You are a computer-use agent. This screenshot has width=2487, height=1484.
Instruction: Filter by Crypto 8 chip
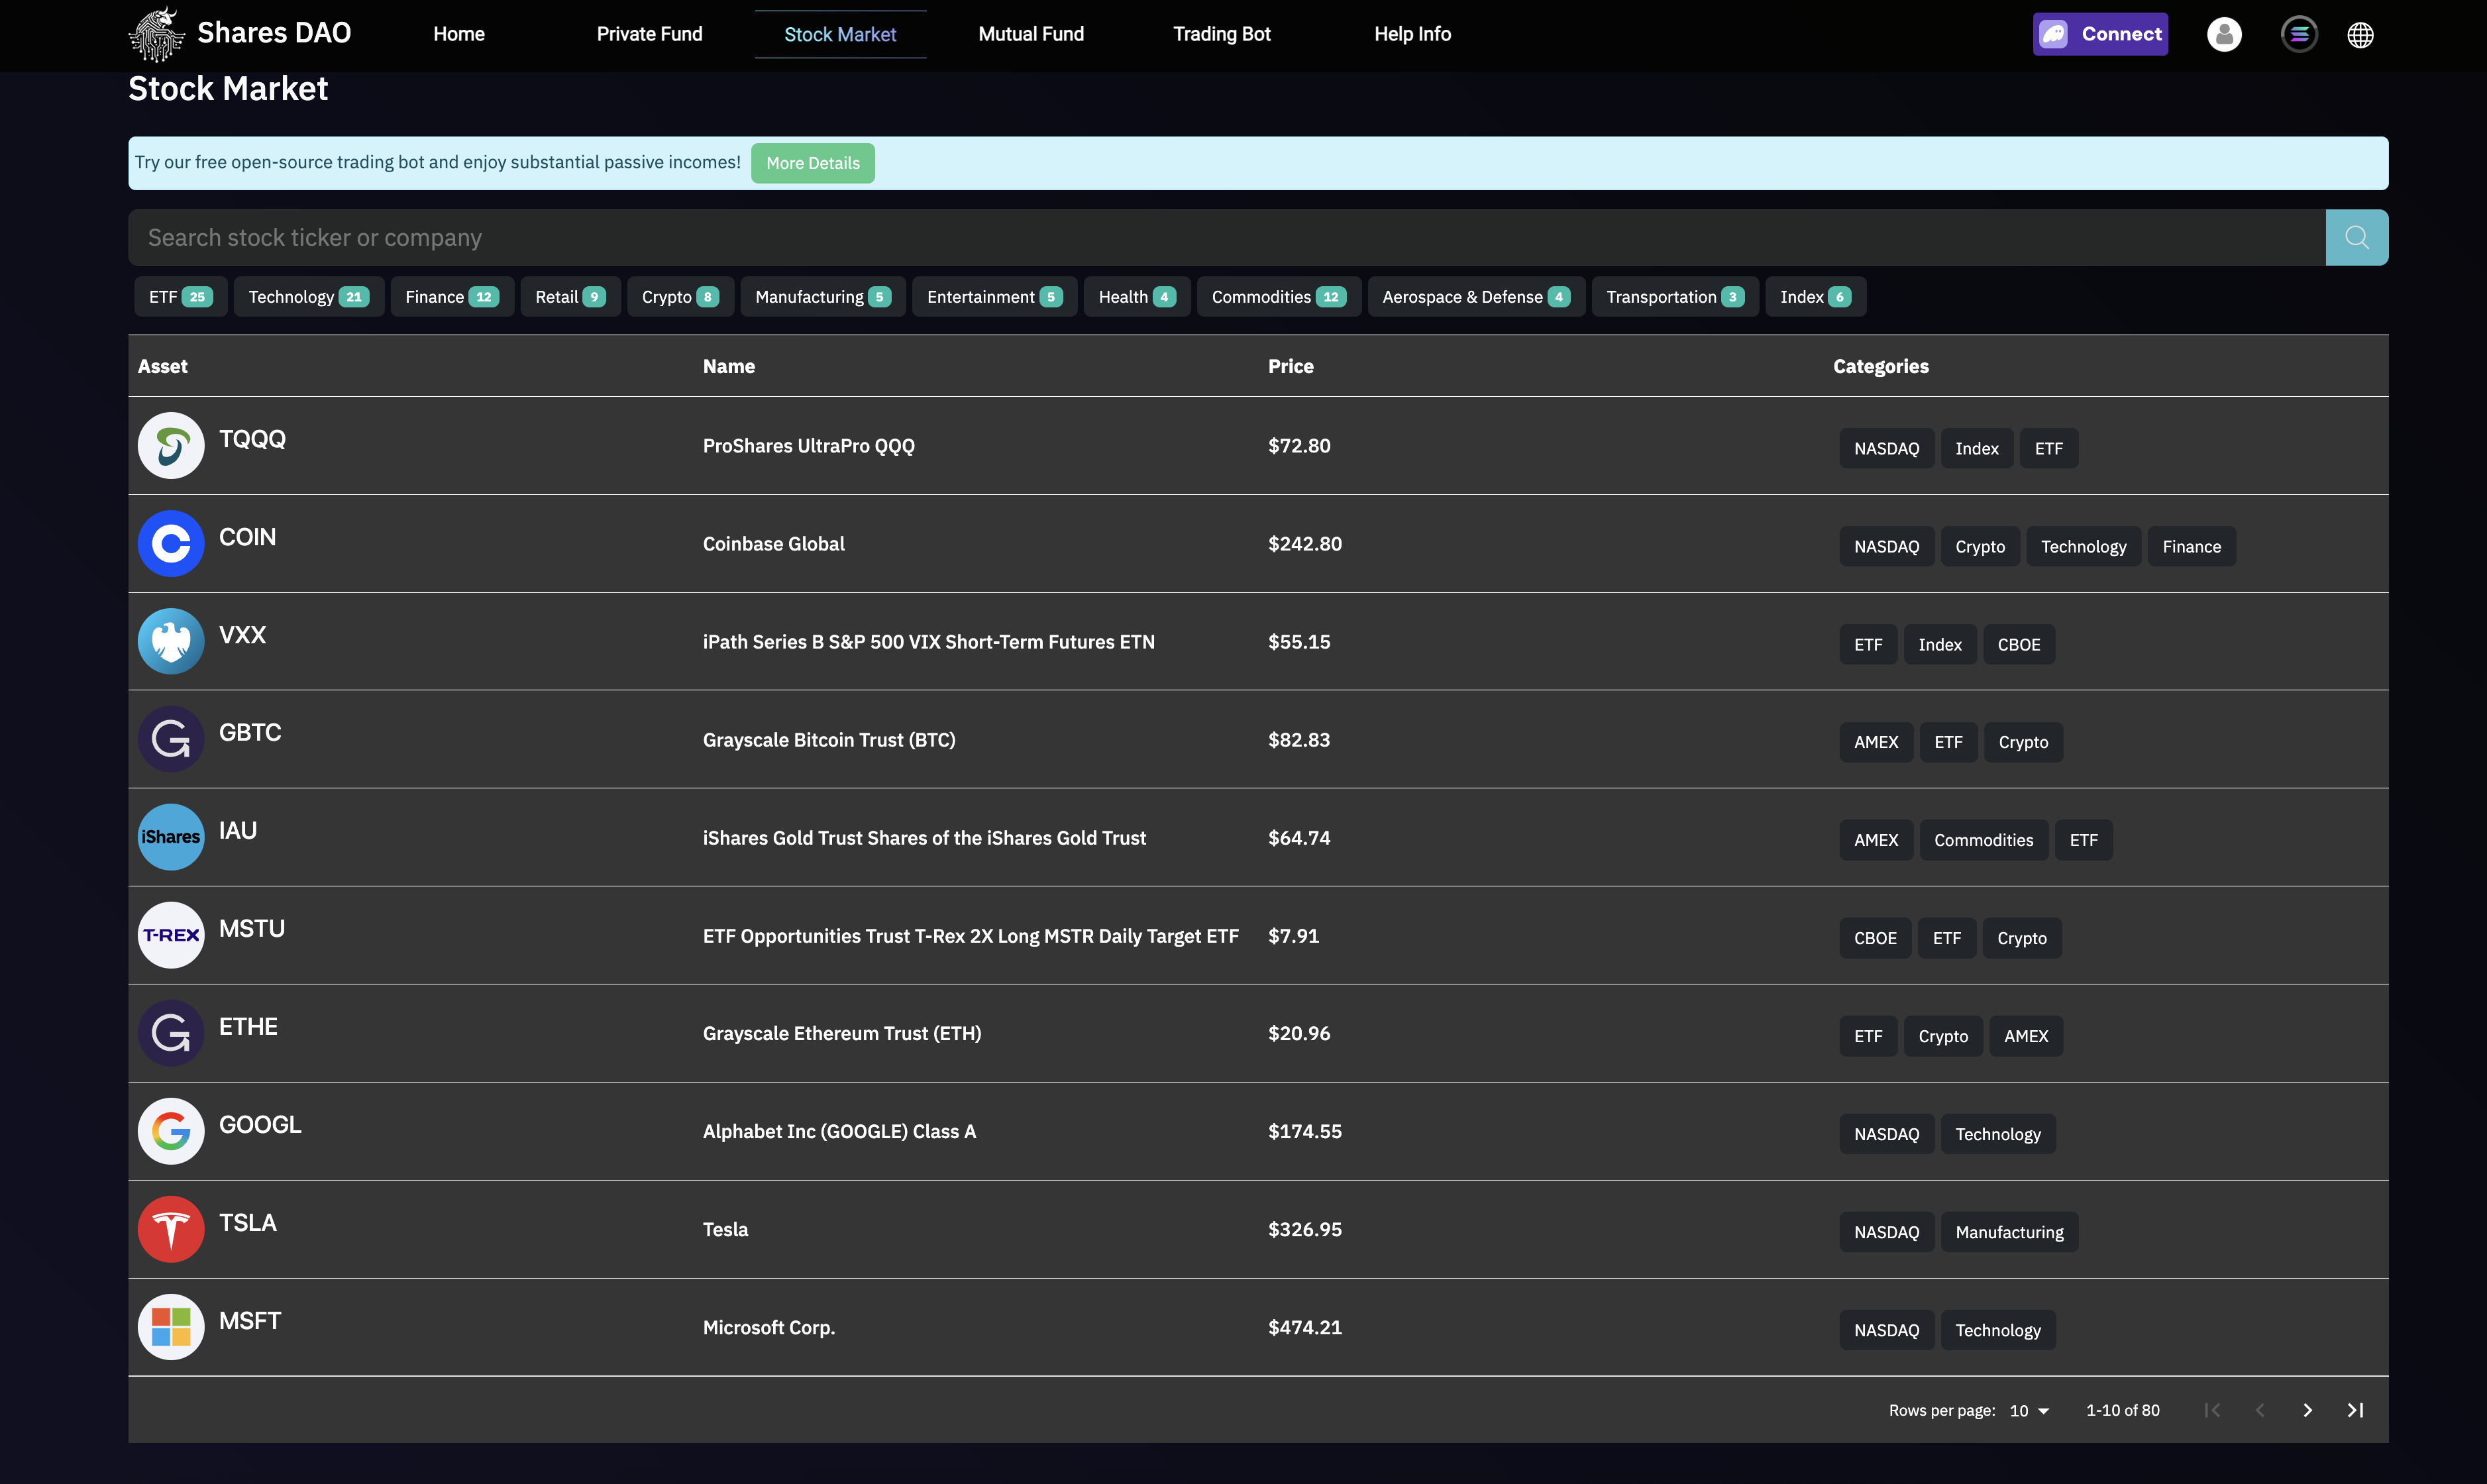click(x=681, y=297)
